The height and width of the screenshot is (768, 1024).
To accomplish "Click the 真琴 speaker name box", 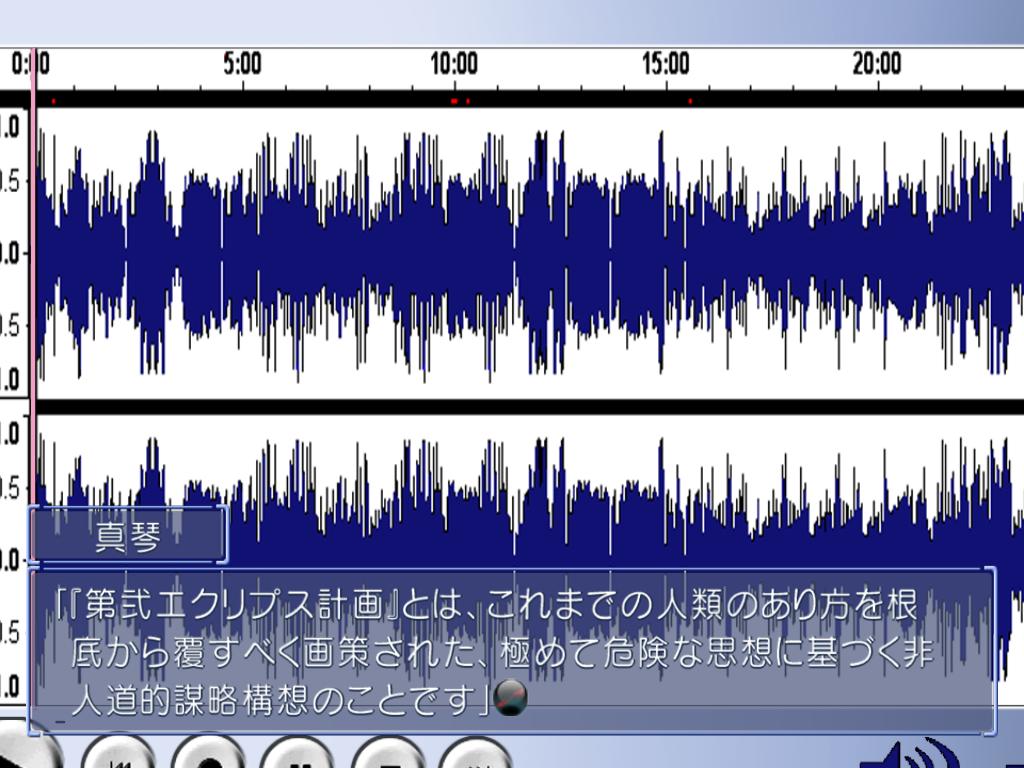I will pyautogui.click(x=128, y=536).
